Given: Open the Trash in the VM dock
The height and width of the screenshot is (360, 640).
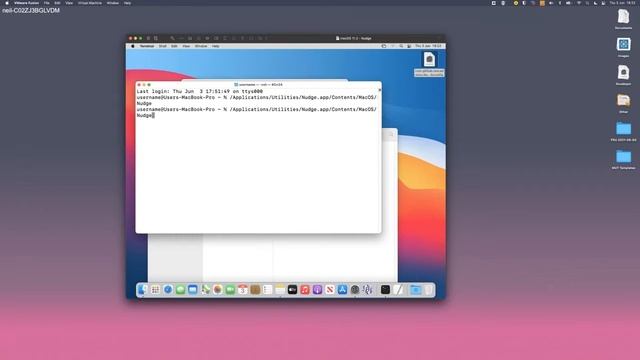Looking at the screenshot, I should 428,290.
